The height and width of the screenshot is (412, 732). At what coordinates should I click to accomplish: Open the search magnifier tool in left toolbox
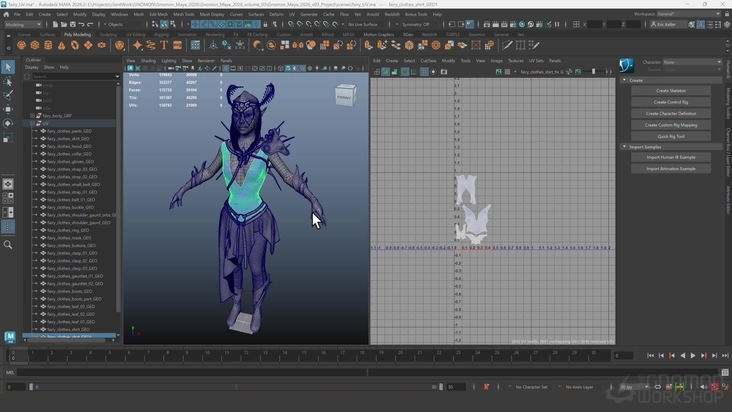pos(8,245)
